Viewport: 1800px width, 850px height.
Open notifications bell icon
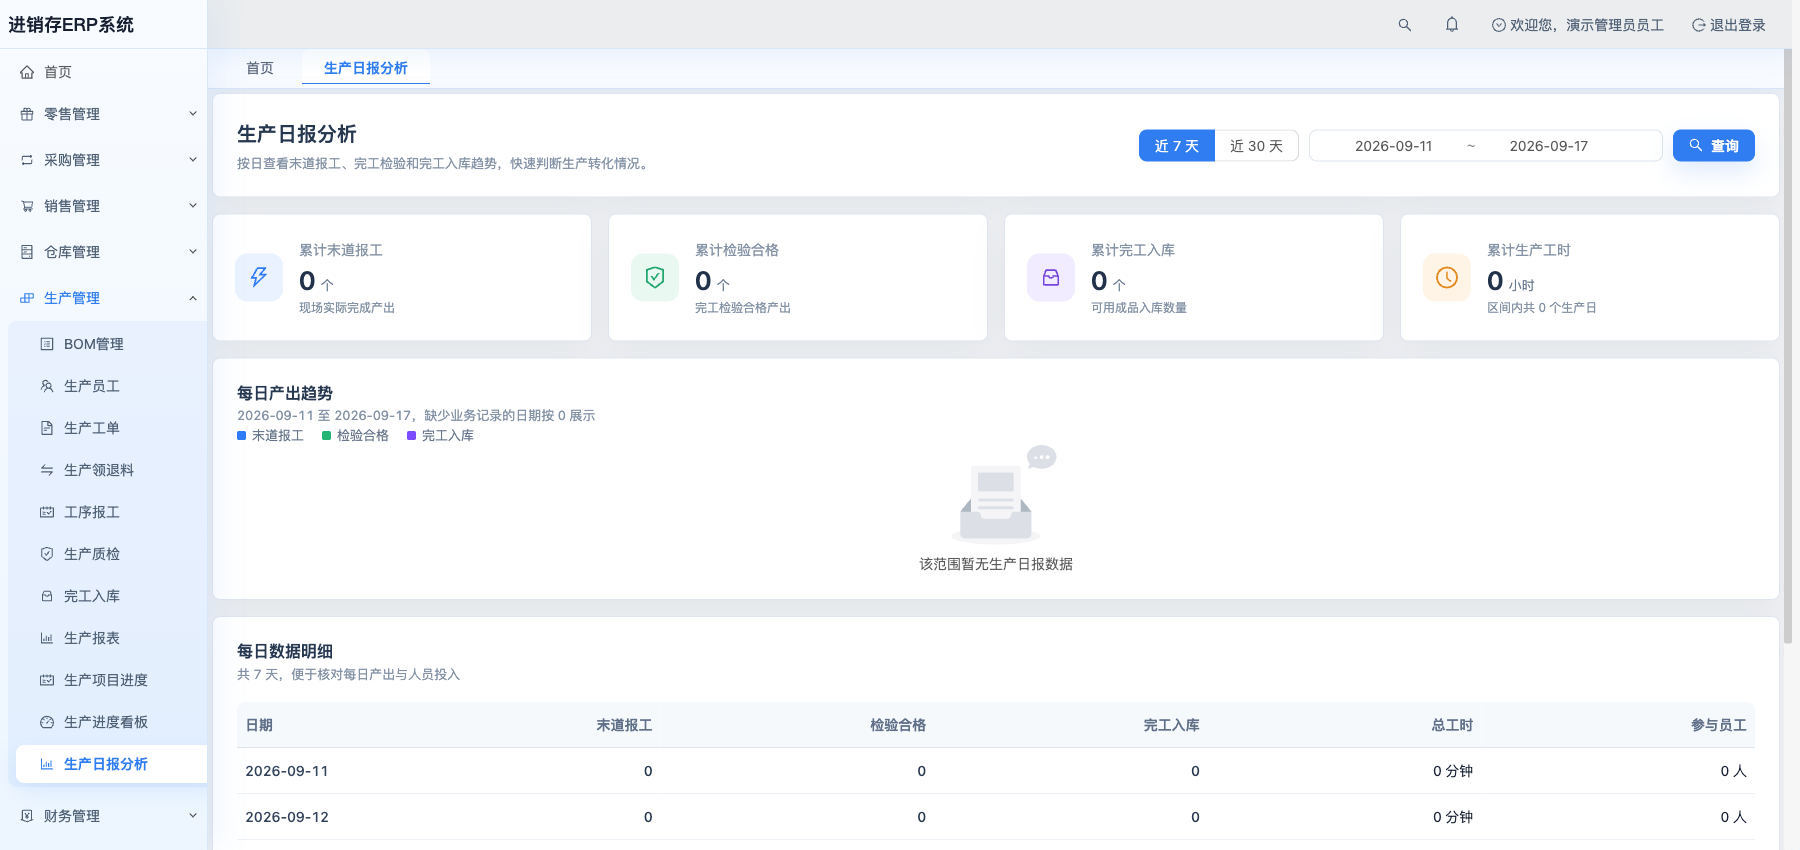(1452, 25)
